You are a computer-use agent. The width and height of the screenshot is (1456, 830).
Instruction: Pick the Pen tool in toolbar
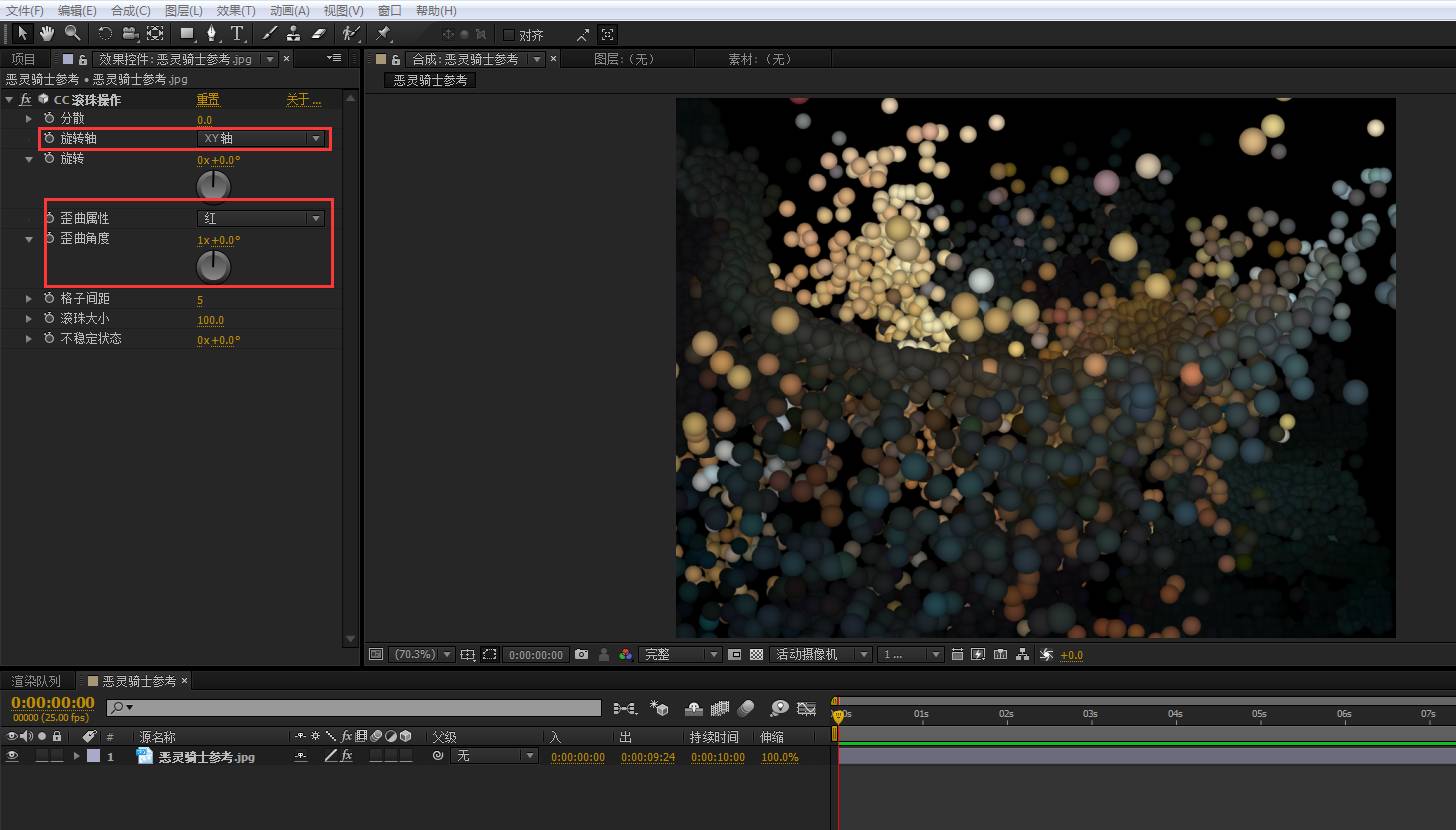tap(211, 33)
